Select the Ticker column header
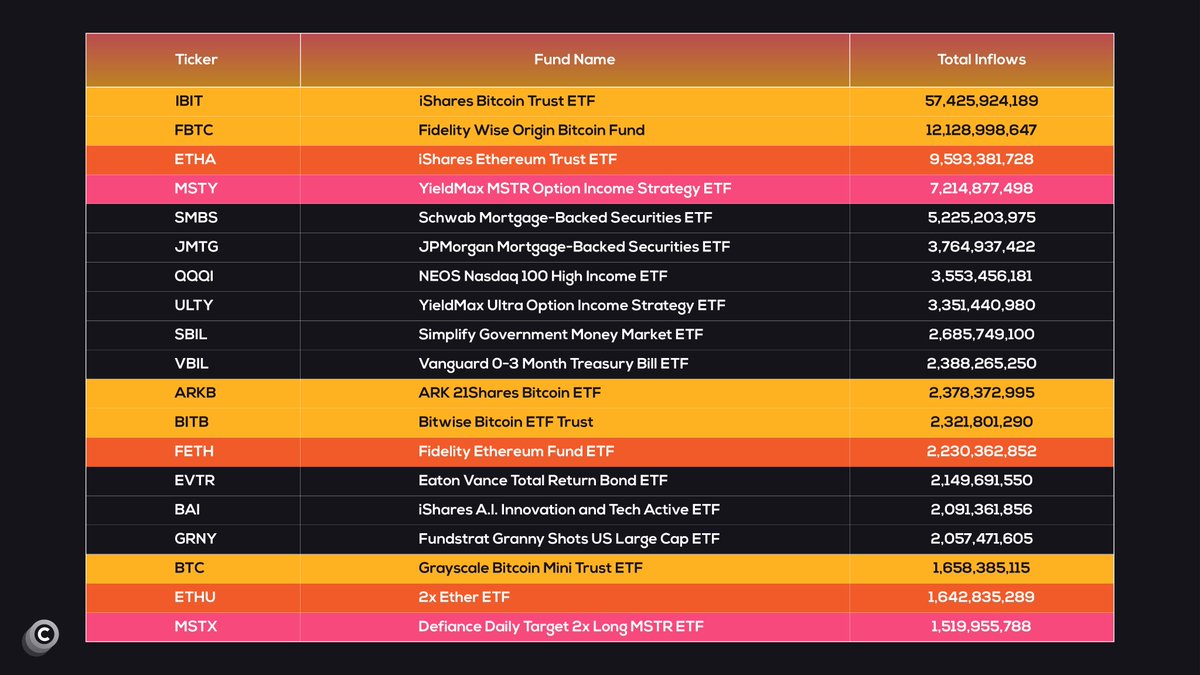1200x675 pixels. point(195,59)
